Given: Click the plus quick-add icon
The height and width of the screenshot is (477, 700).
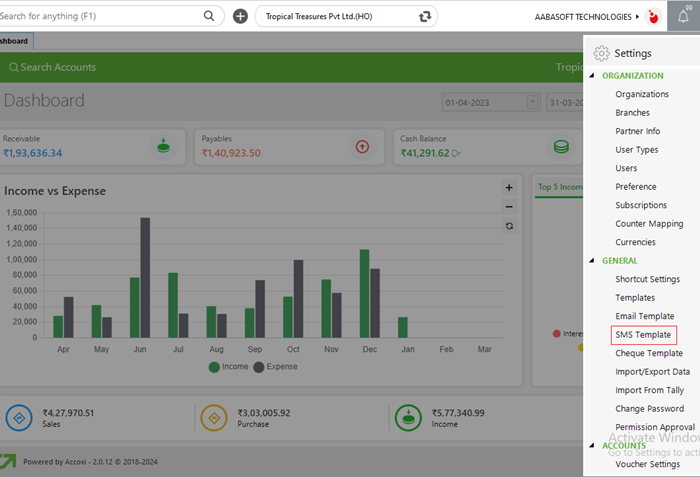Looking at the screenshot, I should [240, 16].
